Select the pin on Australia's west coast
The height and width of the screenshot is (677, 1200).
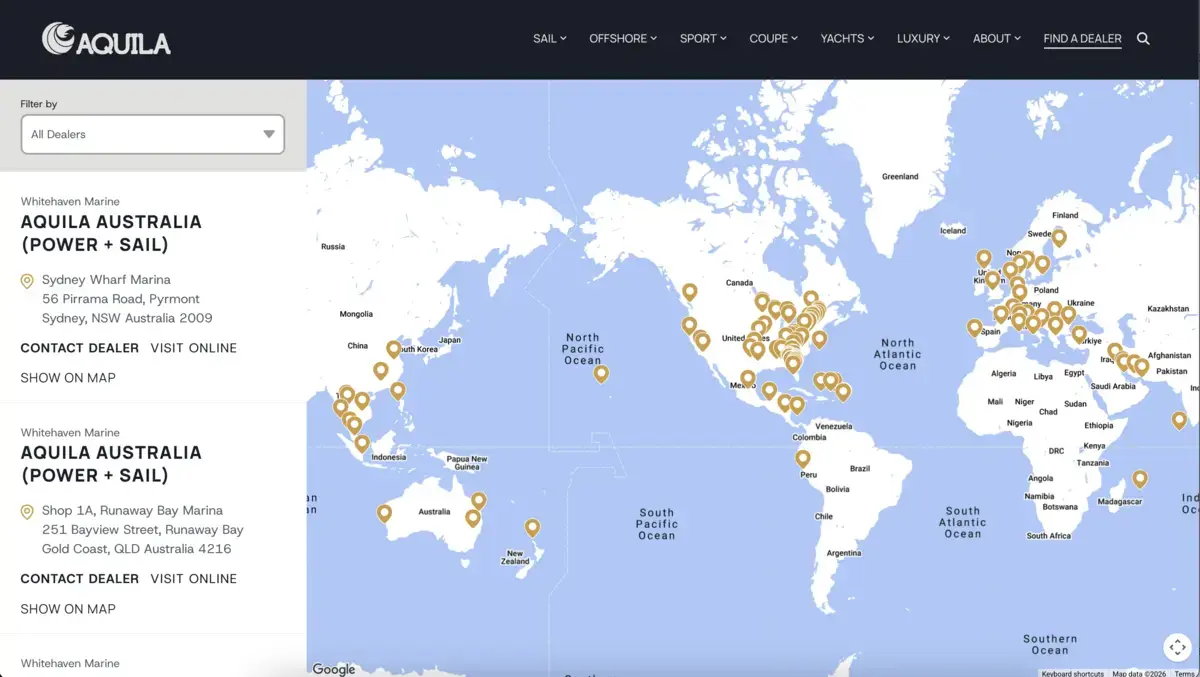tap(384, 513)
